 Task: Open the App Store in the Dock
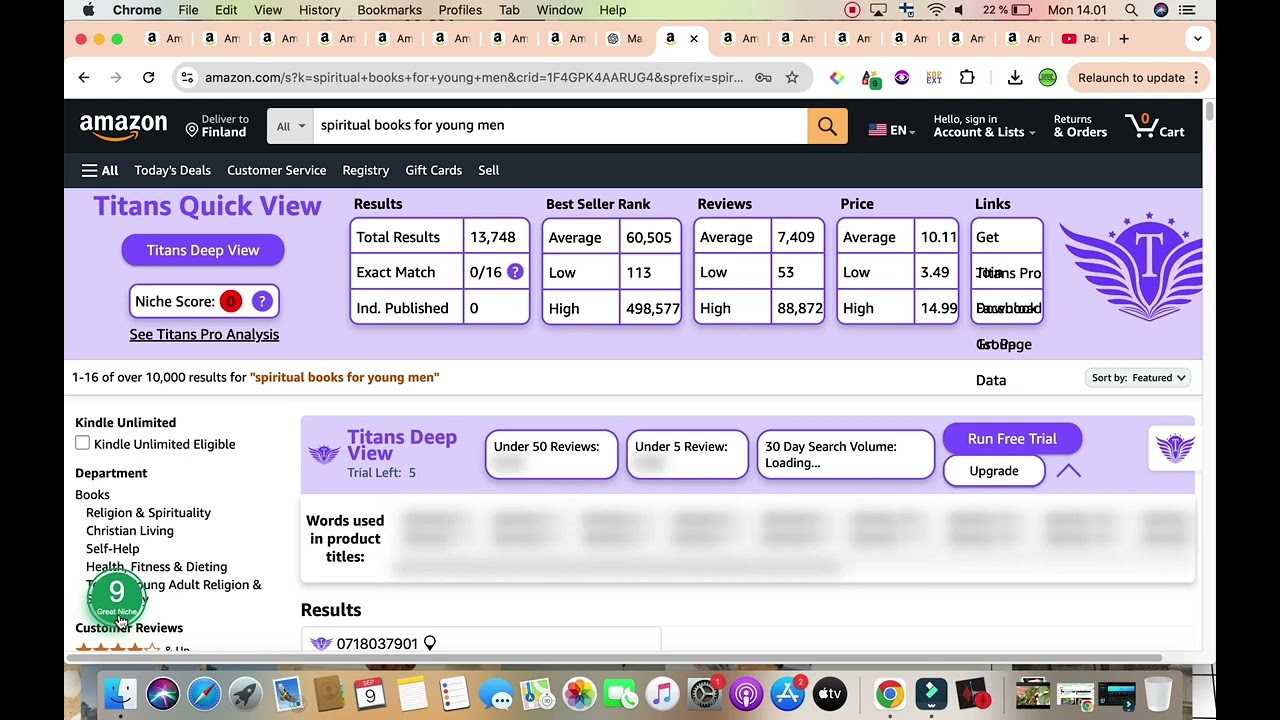pos(788,694)
